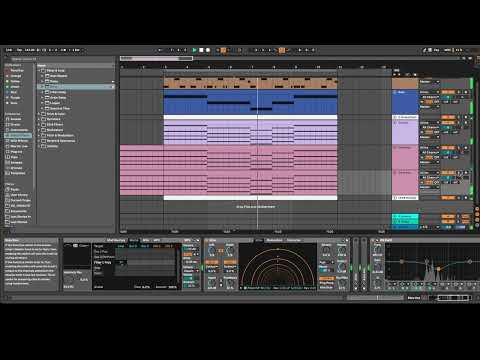Screen dimensions: 480x360
Task: Select Beat Repeat in the device list
Action: (58, 76)
